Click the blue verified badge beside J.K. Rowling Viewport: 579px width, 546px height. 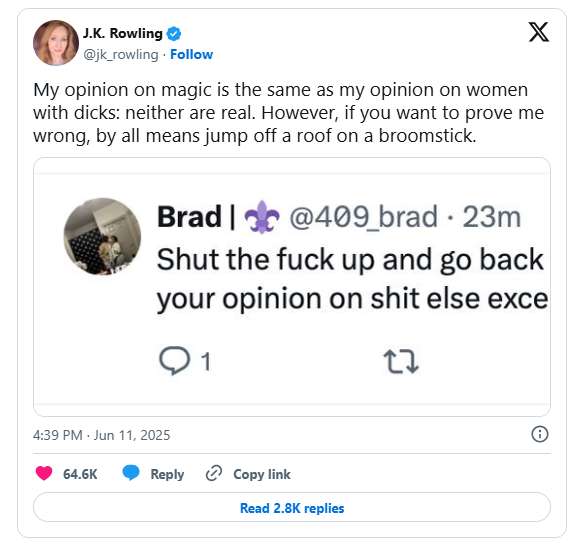pos(174,34)
